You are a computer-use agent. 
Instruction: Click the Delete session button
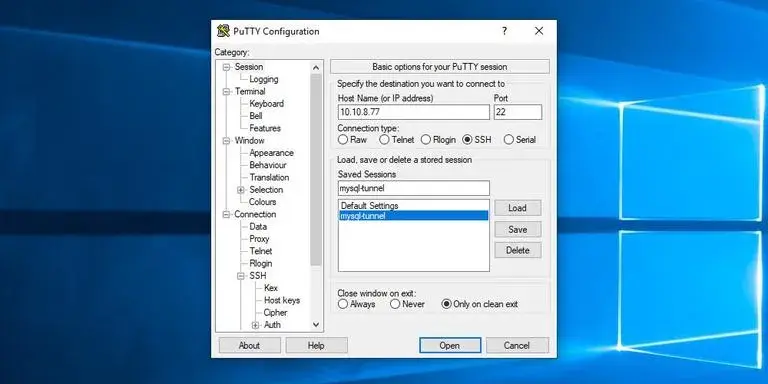tap(518, 250)
